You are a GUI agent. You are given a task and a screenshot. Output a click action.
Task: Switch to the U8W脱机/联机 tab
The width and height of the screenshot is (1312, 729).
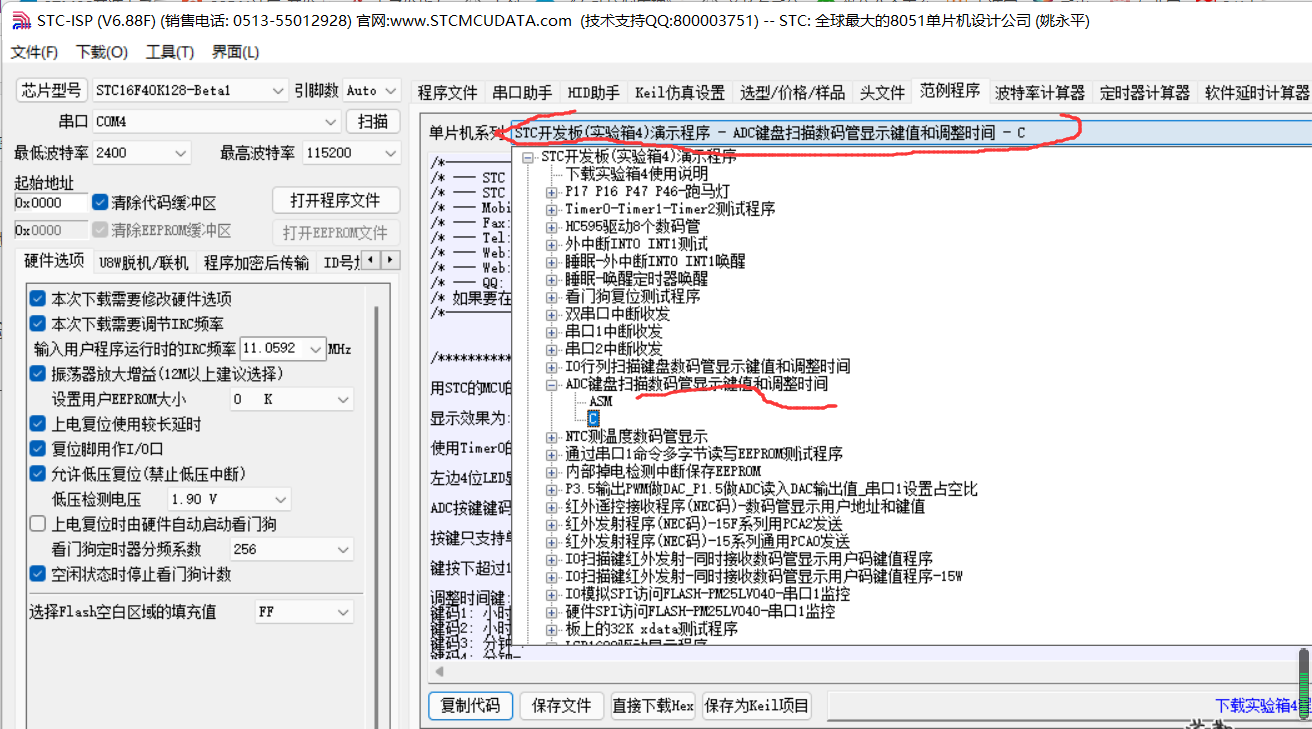144,263
